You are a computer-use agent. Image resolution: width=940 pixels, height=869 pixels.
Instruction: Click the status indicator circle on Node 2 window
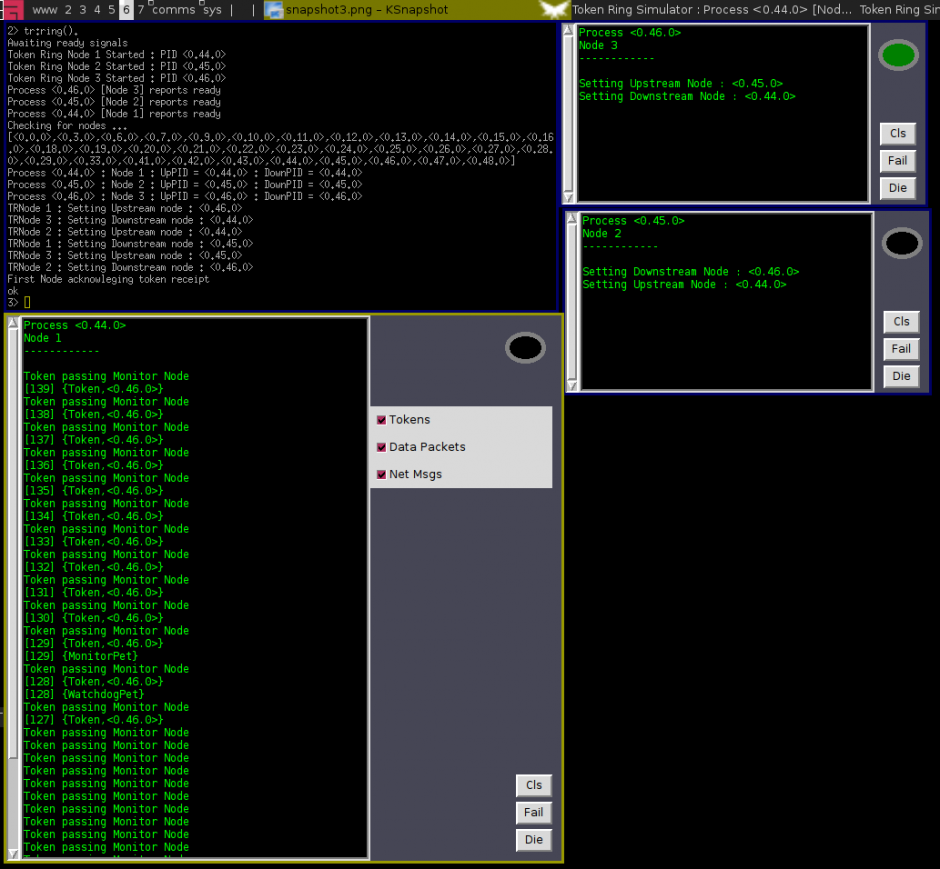click(900, 242)
